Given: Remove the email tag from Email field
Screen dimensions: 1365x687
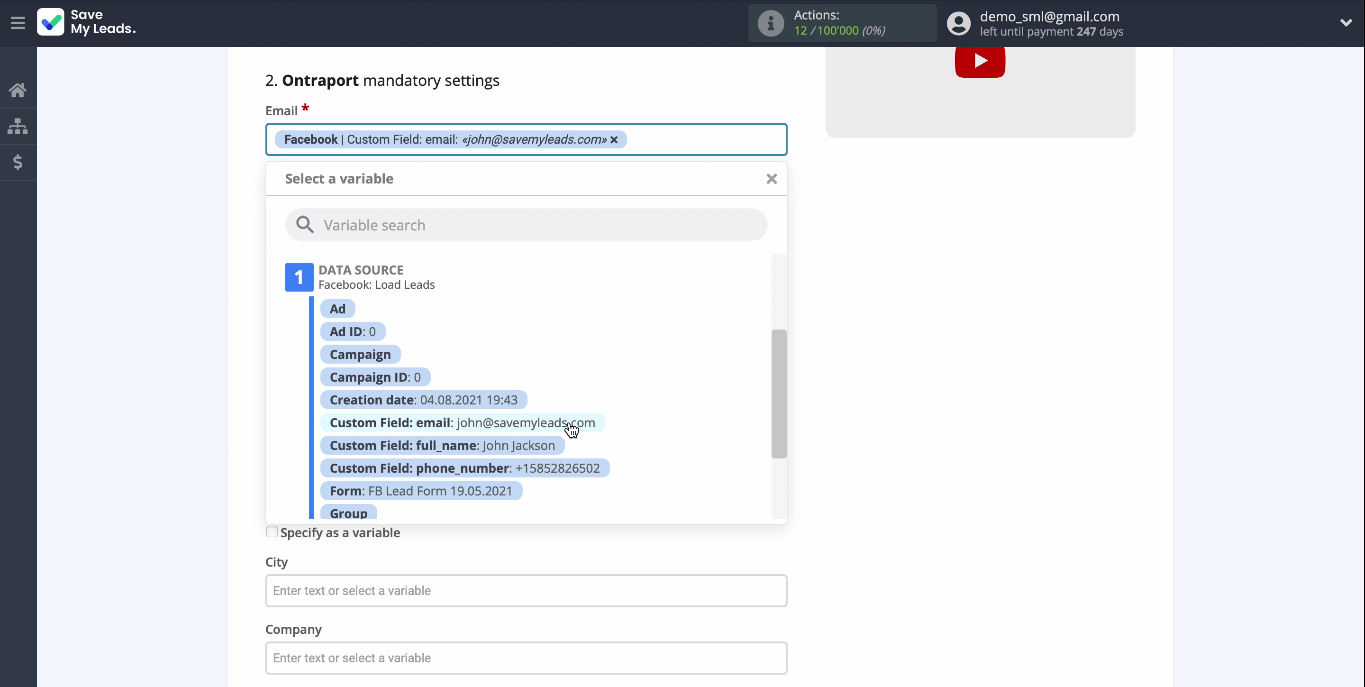Looking at the screenshot, I should [x=614, y=140].
